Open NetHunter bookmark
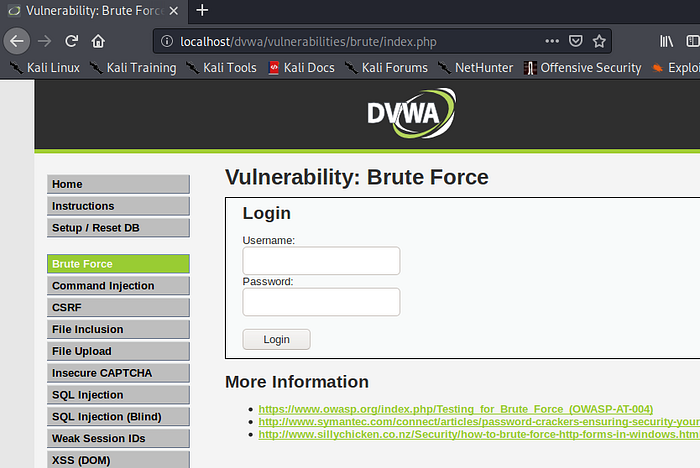 click(475, 68)
